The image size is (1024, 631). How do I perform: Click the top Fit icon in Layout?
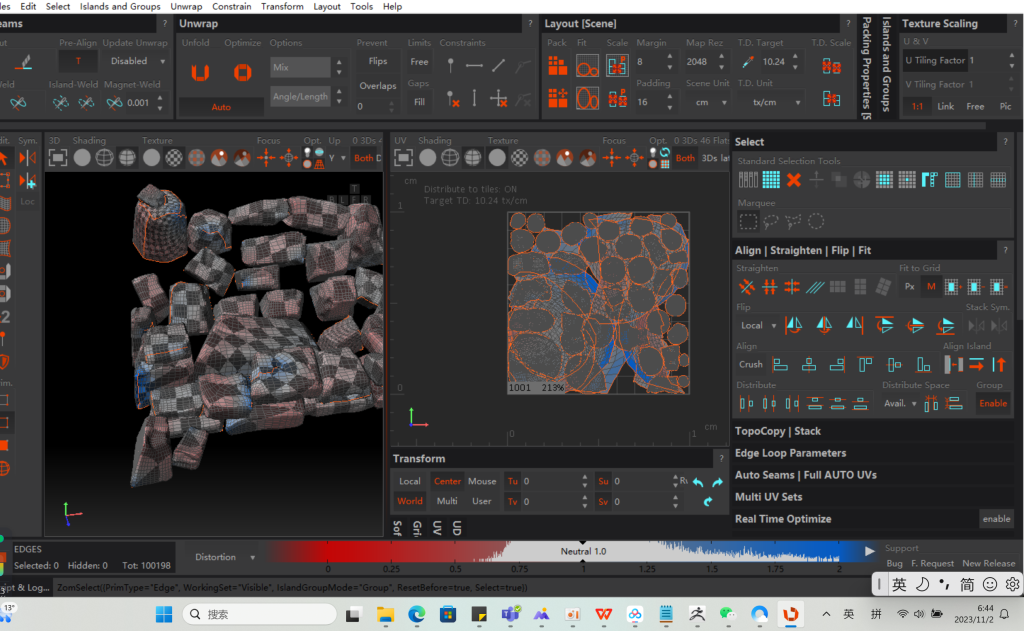[588, 66]
